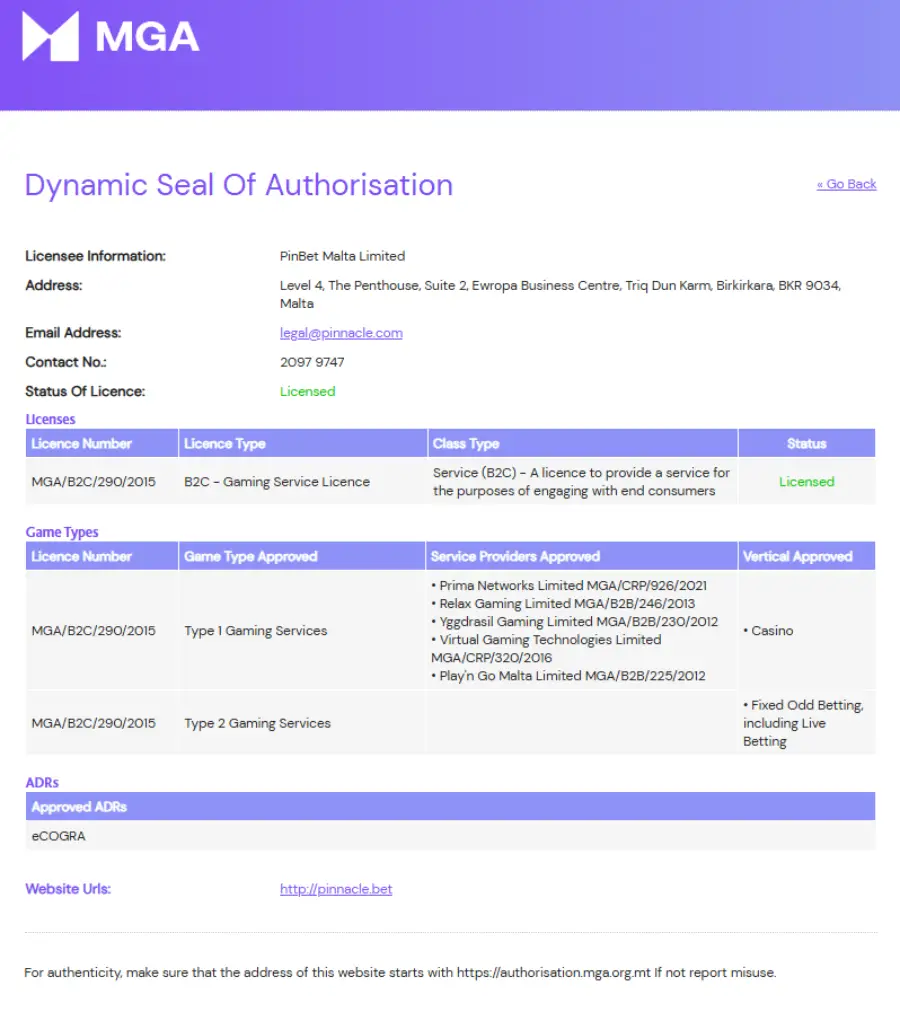Open the http://pinnacle.bet website link
Image resolution: width=900 pixels, height=1012 pixels.
(336, 889)
